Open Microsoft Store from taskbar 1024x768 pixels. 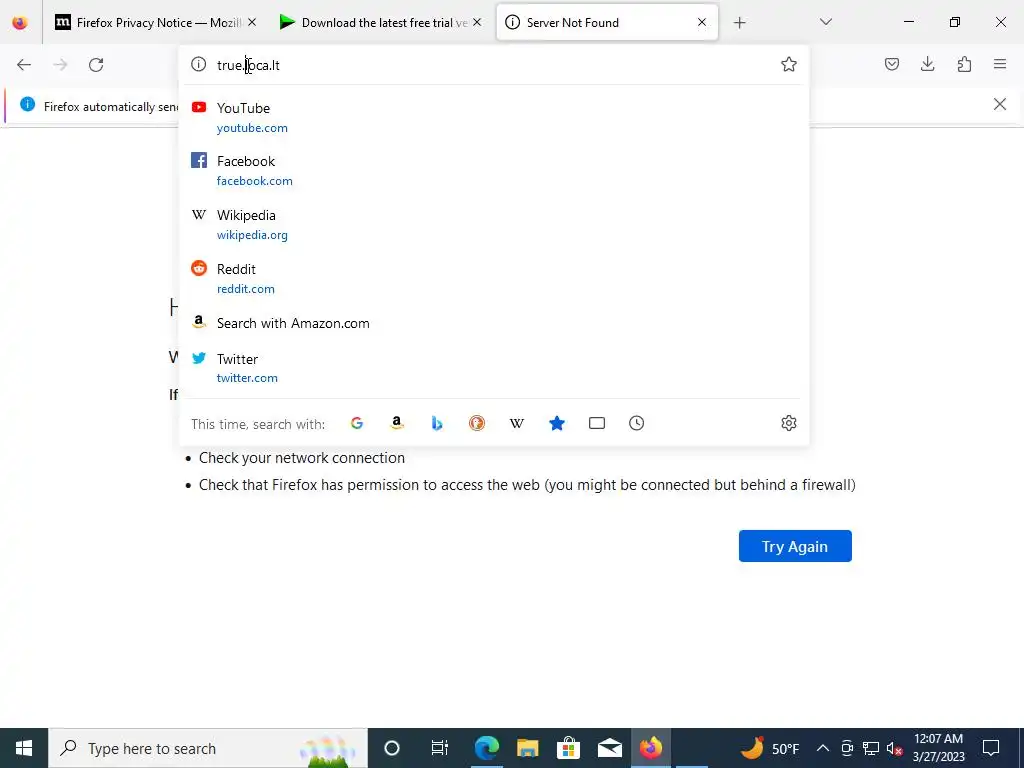pos(569,748)
